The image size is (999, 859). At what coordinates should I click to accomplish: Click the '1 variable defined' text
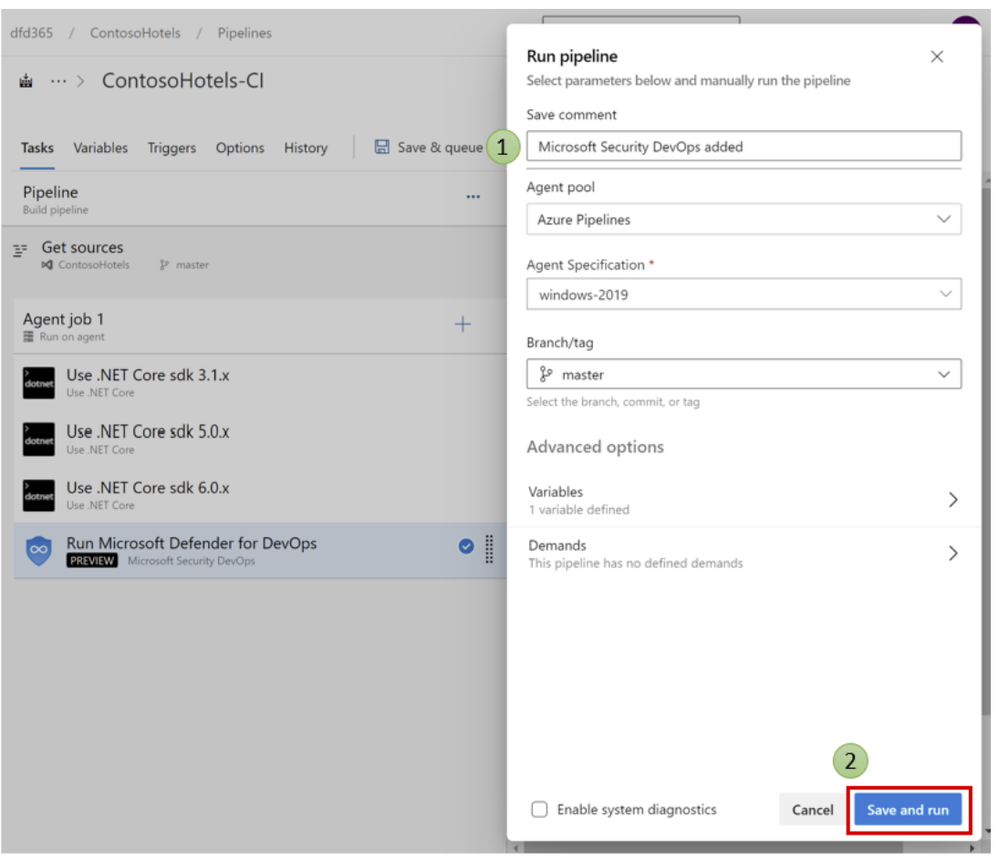click(x=579, y=510)
